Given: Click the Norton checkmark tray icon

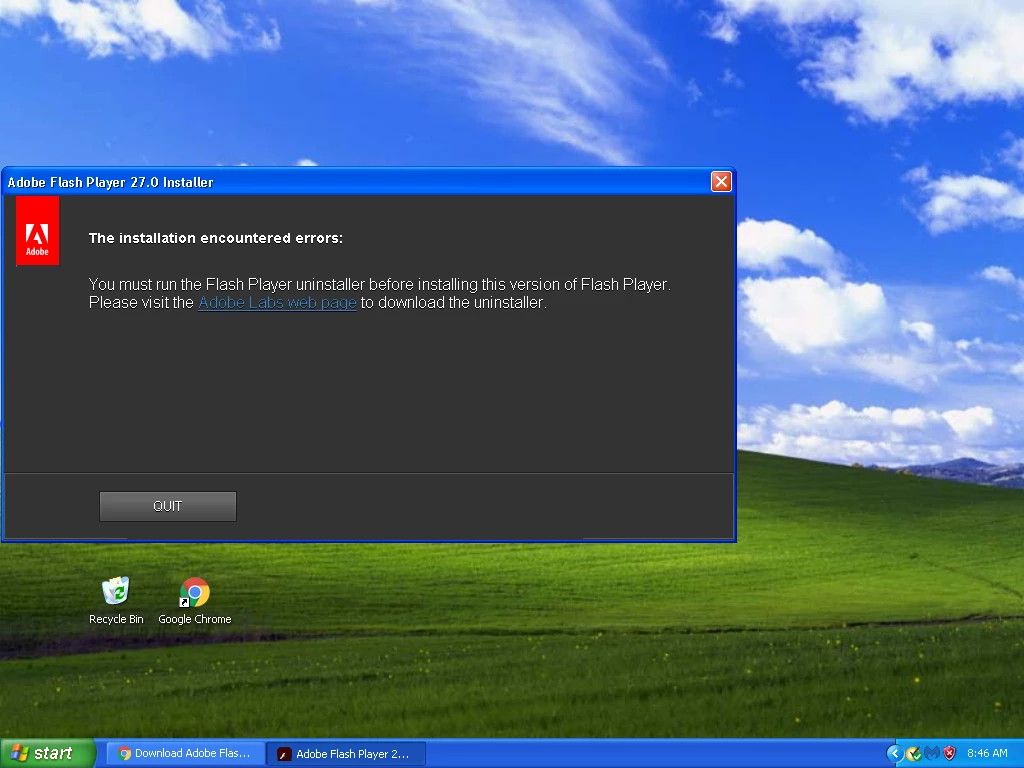Looking at the screenshot, I should coord(914,754).
